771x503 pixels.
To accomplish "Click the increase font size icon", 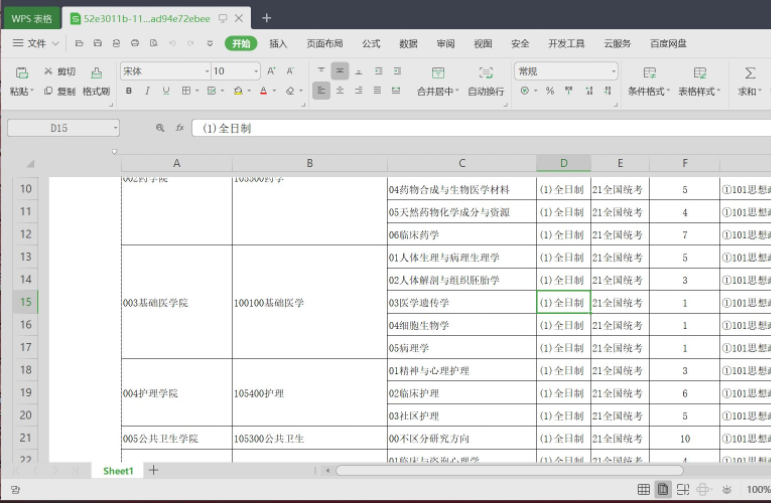I will tap(271, 71).
